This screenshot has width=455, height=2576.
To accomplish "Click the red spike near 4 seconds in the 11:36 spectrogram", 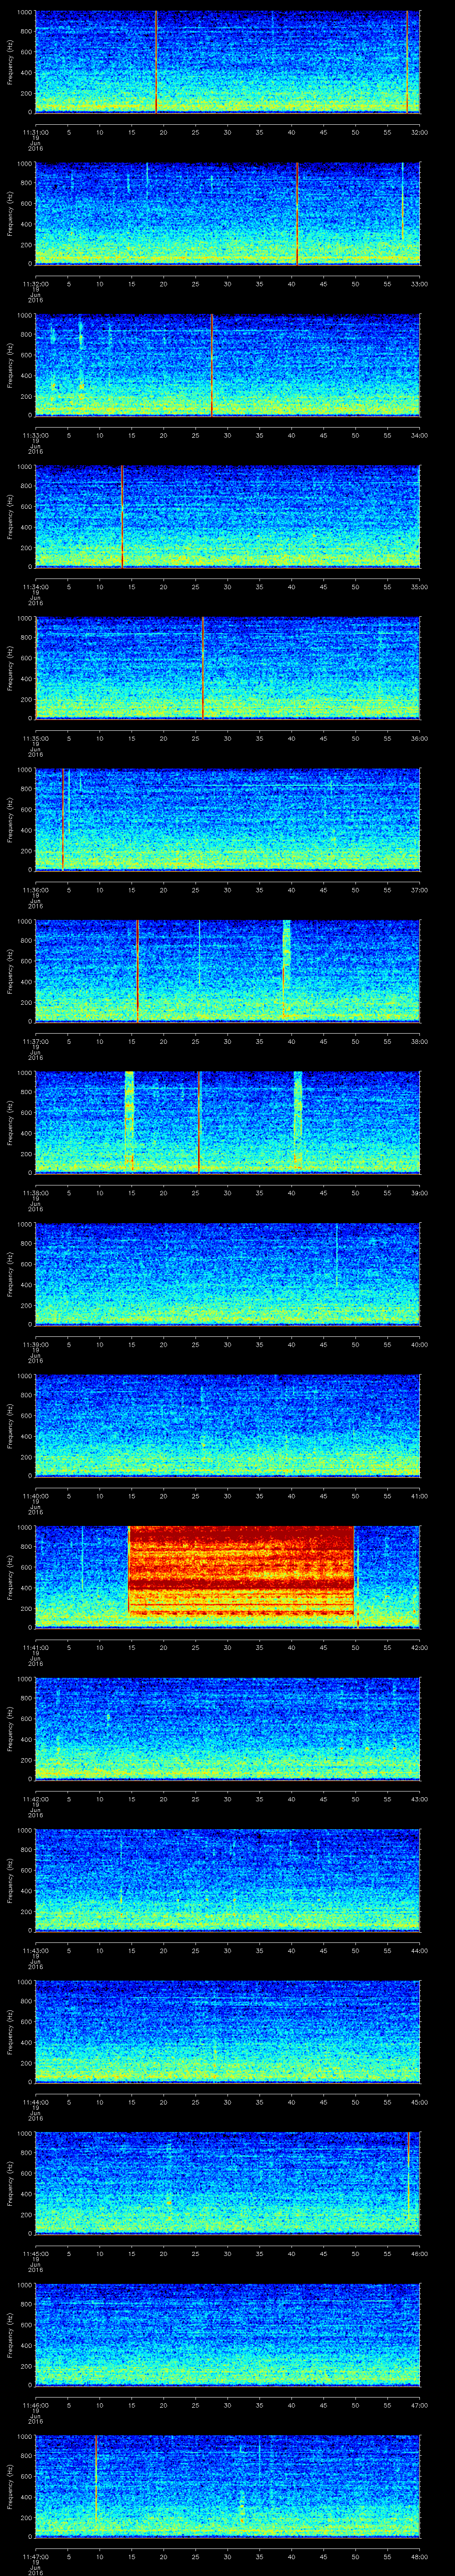I will click(62, 819).
